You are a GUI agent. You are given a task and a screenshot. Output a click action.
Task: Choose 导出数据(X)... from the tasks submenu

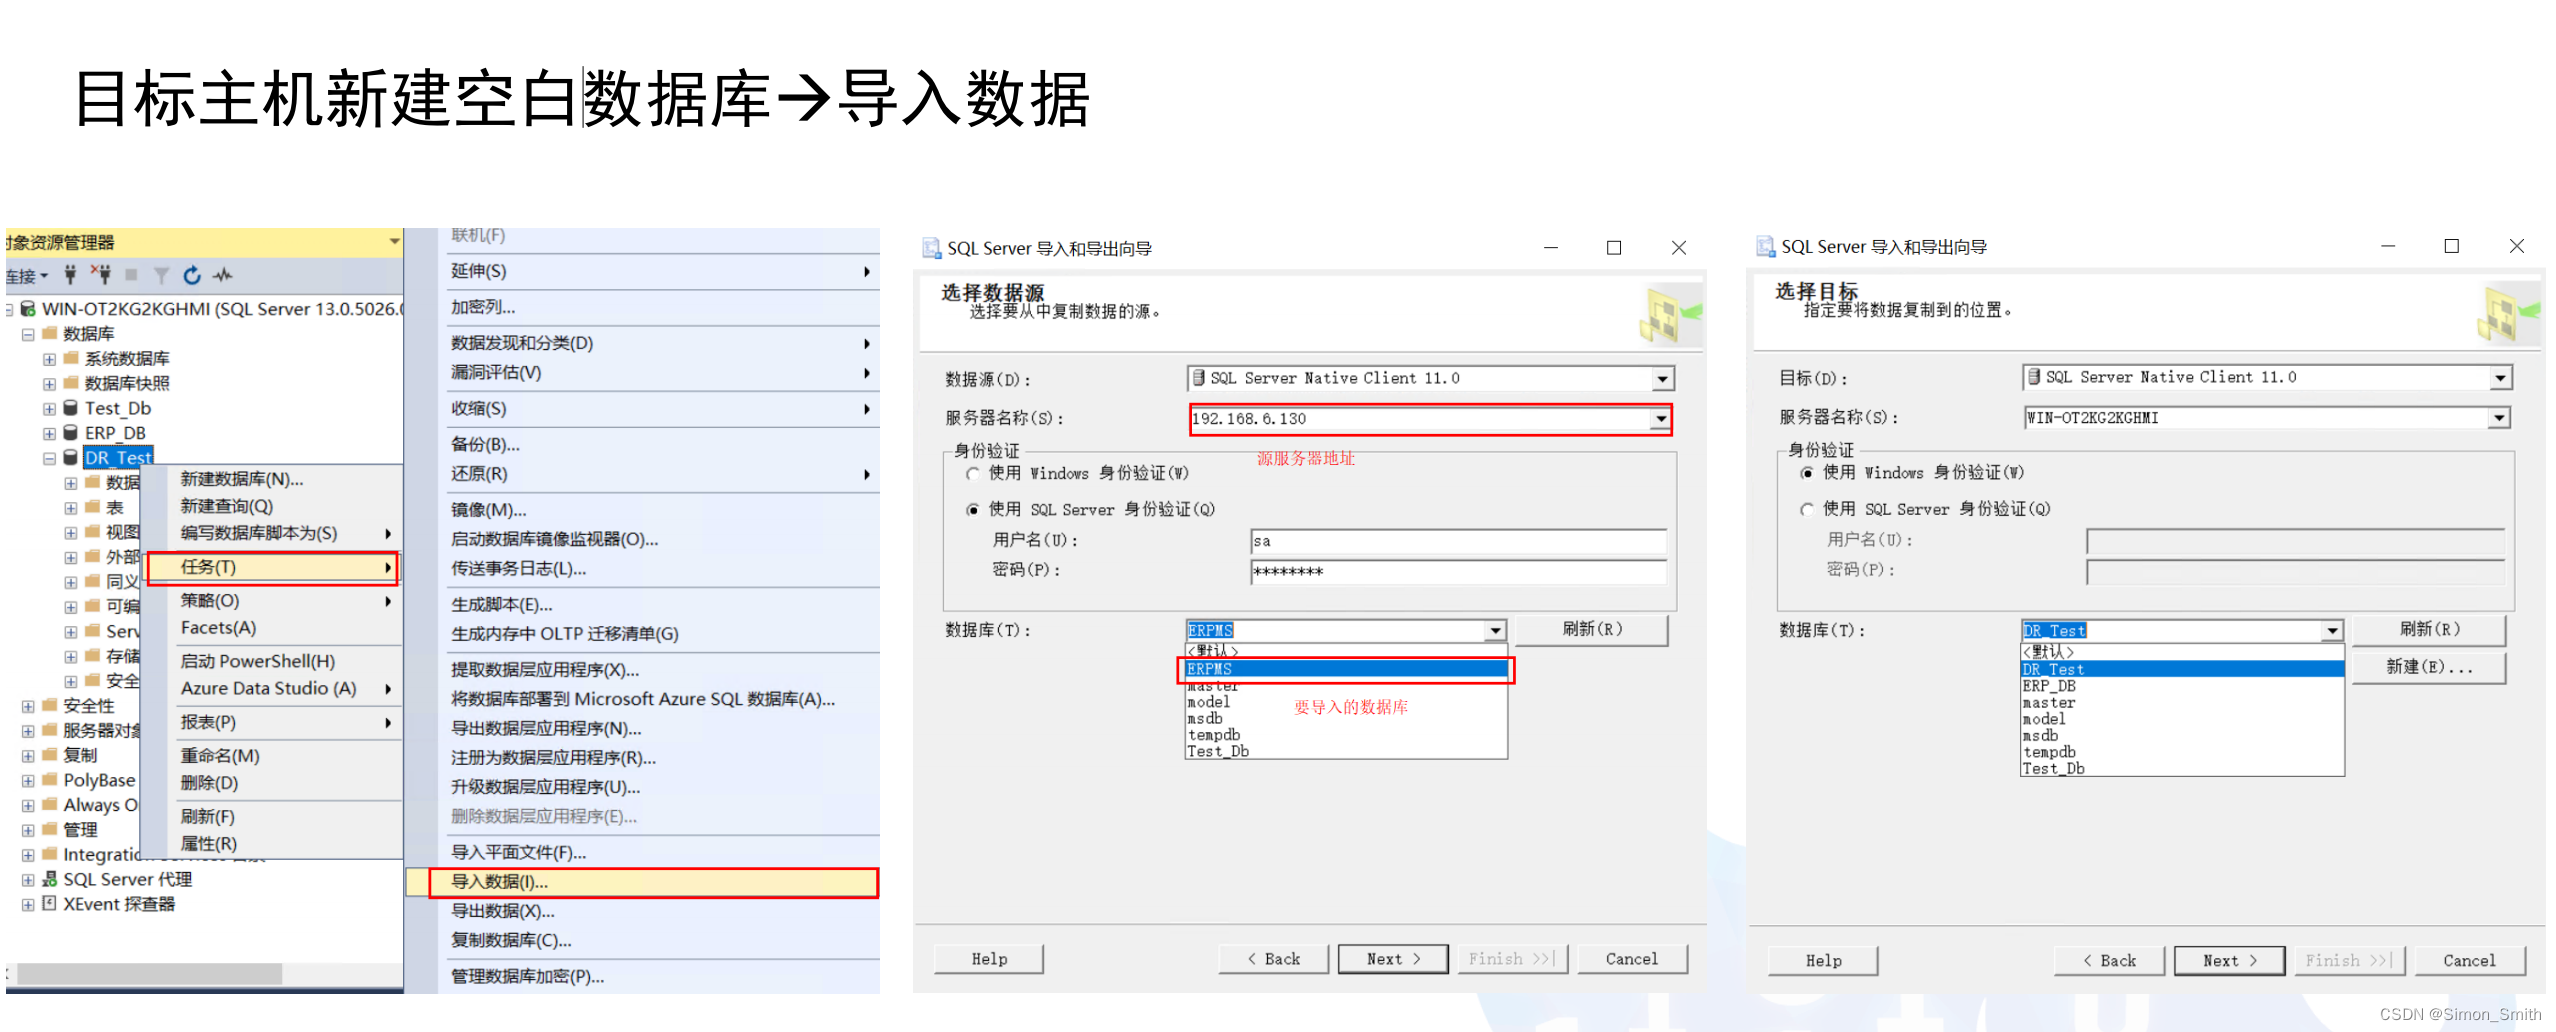(653, 911)
